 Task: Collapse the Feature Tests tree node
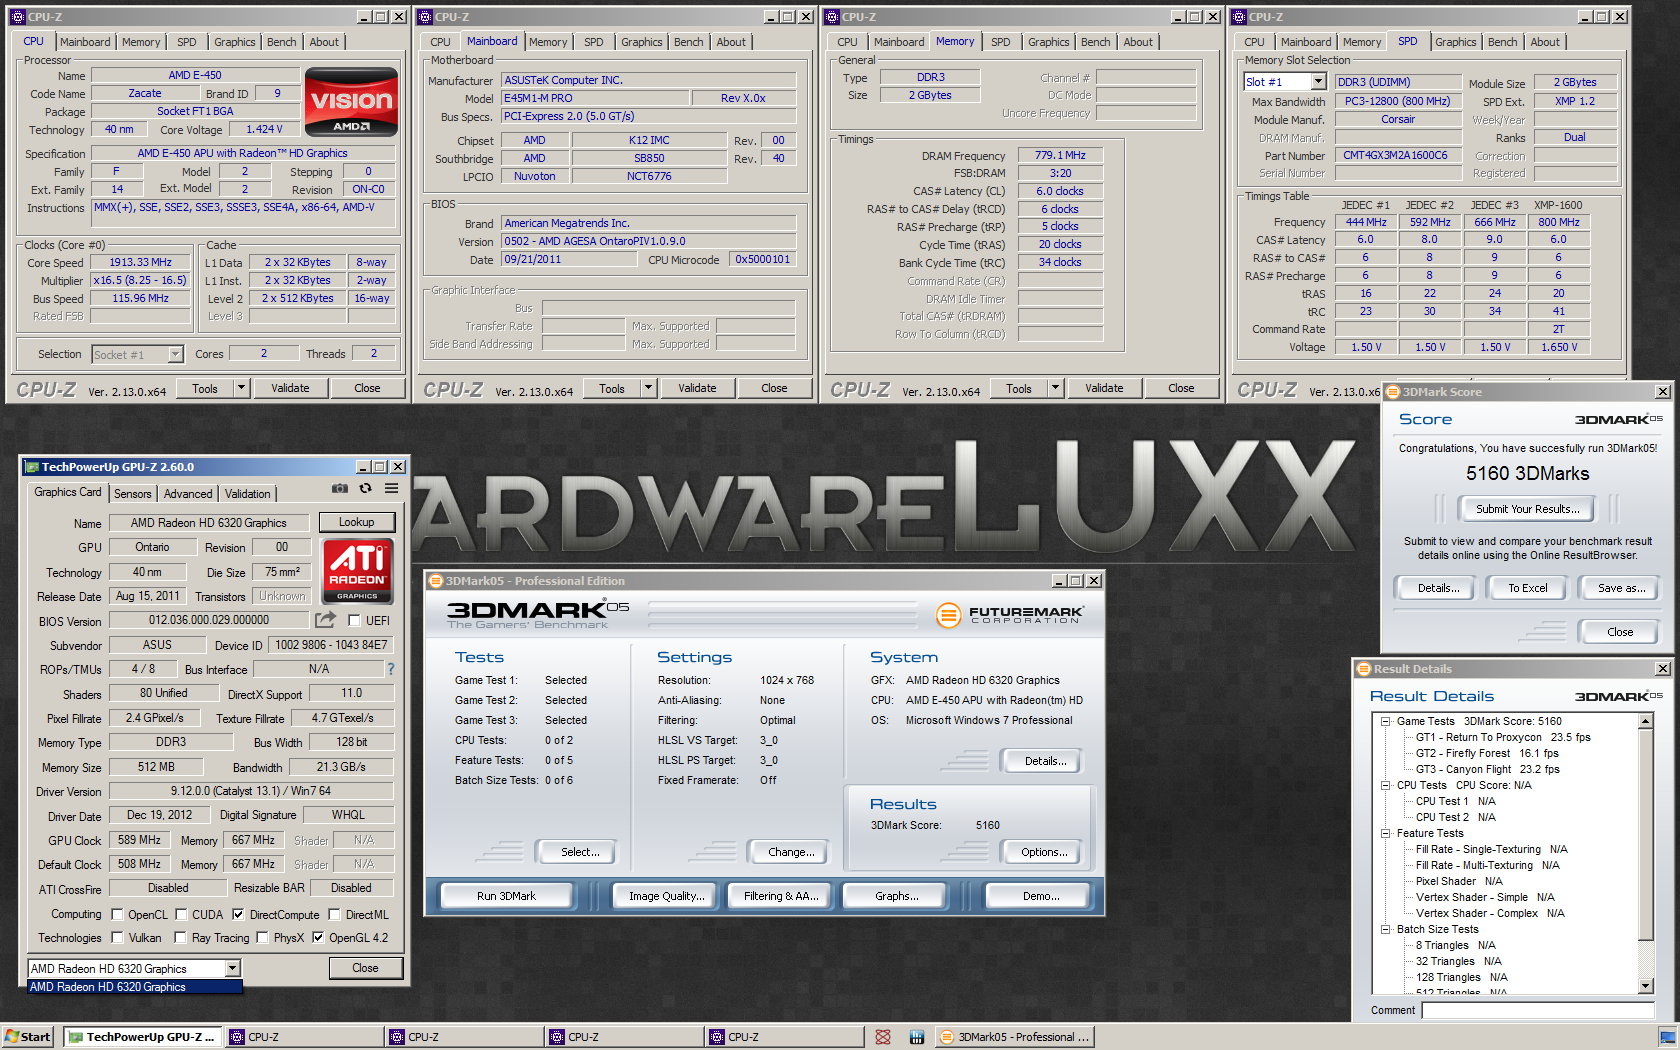pyautogui.click(x=1386, y=833)
